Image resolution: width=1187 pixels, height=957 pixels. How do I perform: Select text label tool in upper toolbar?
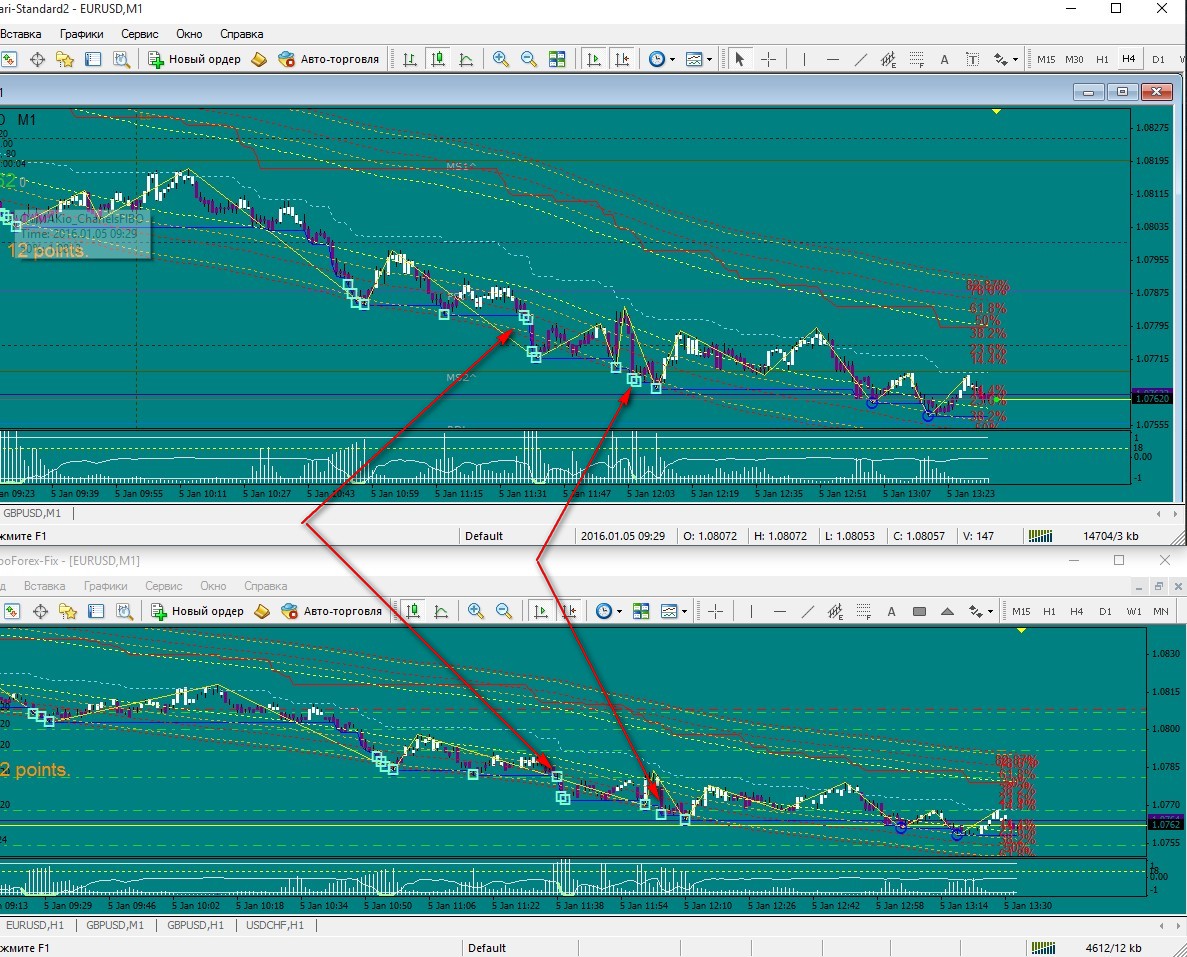[973, 59]
